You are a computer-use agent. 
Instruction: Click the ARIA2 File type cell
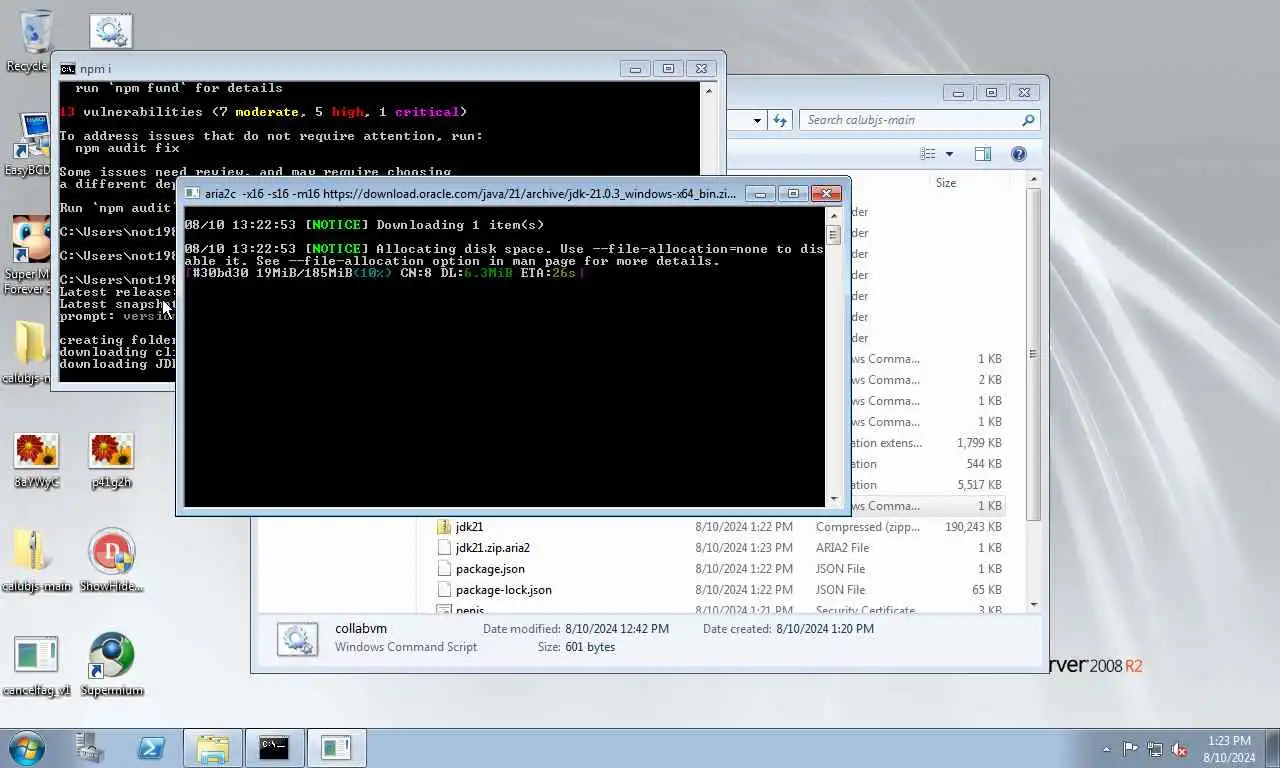842,548
